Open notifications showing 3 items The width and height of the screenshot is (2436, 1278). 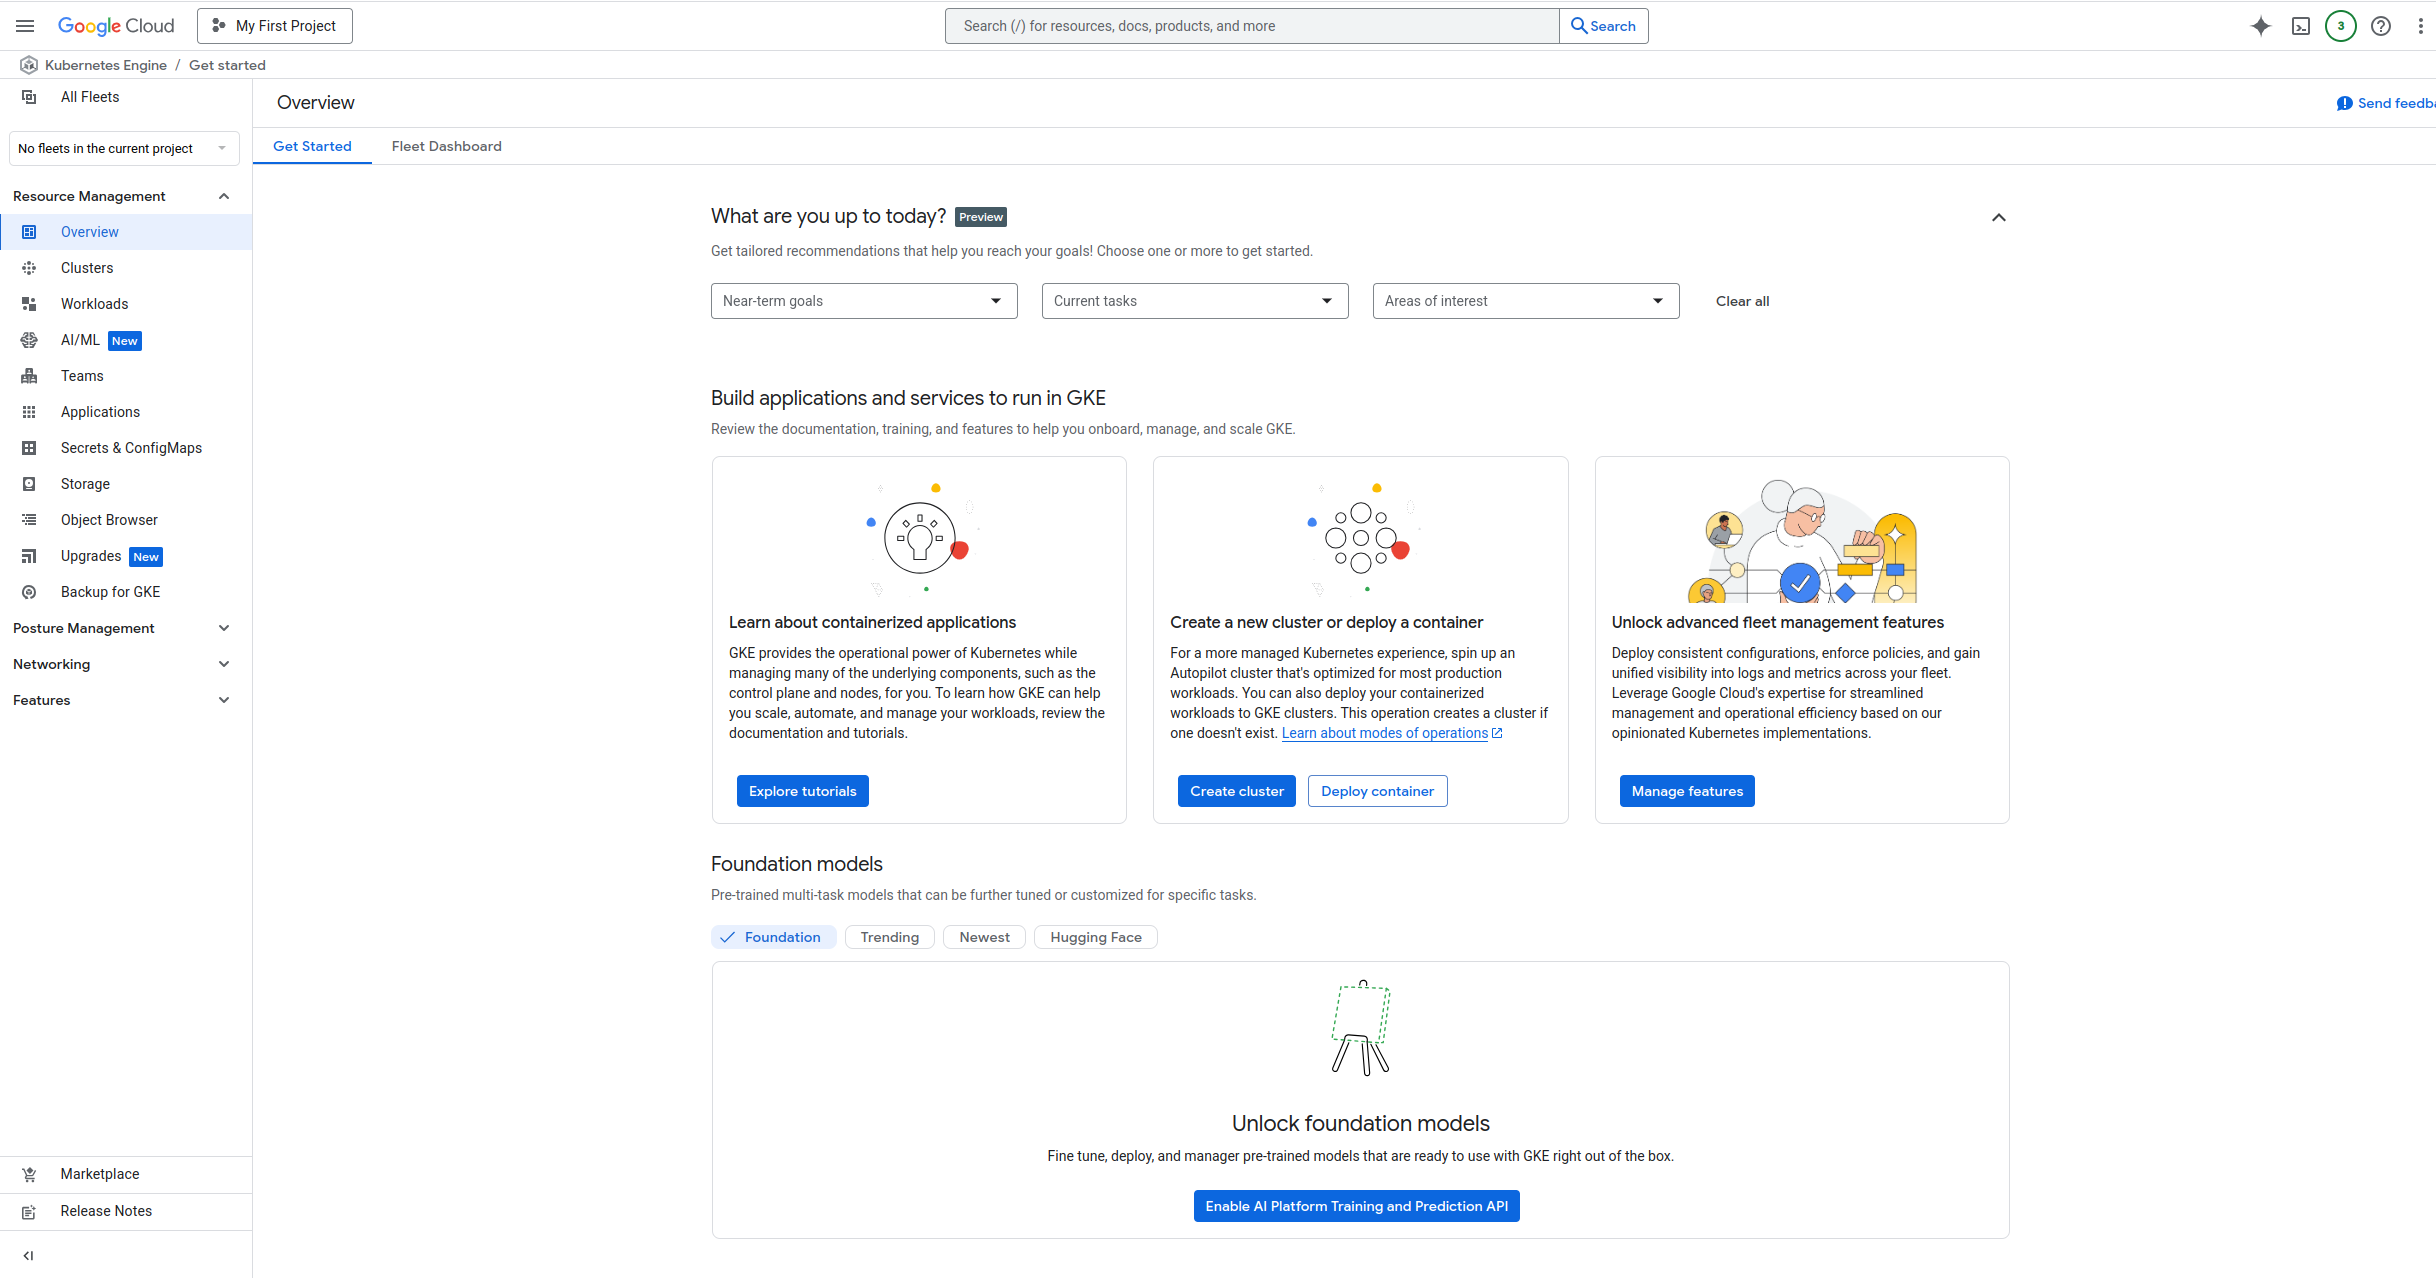2340,26
